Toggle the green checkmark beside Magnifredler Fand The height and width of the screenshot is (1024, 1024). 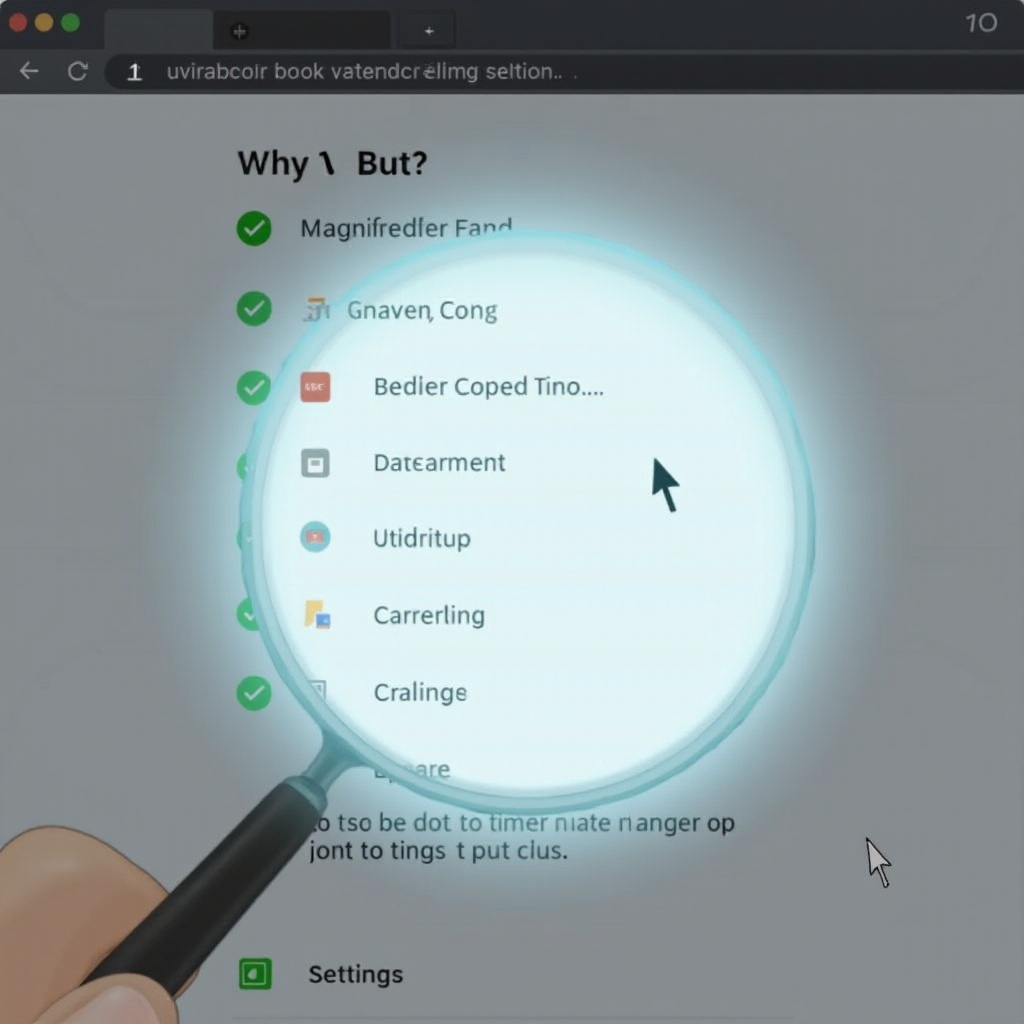click(254, 229)
